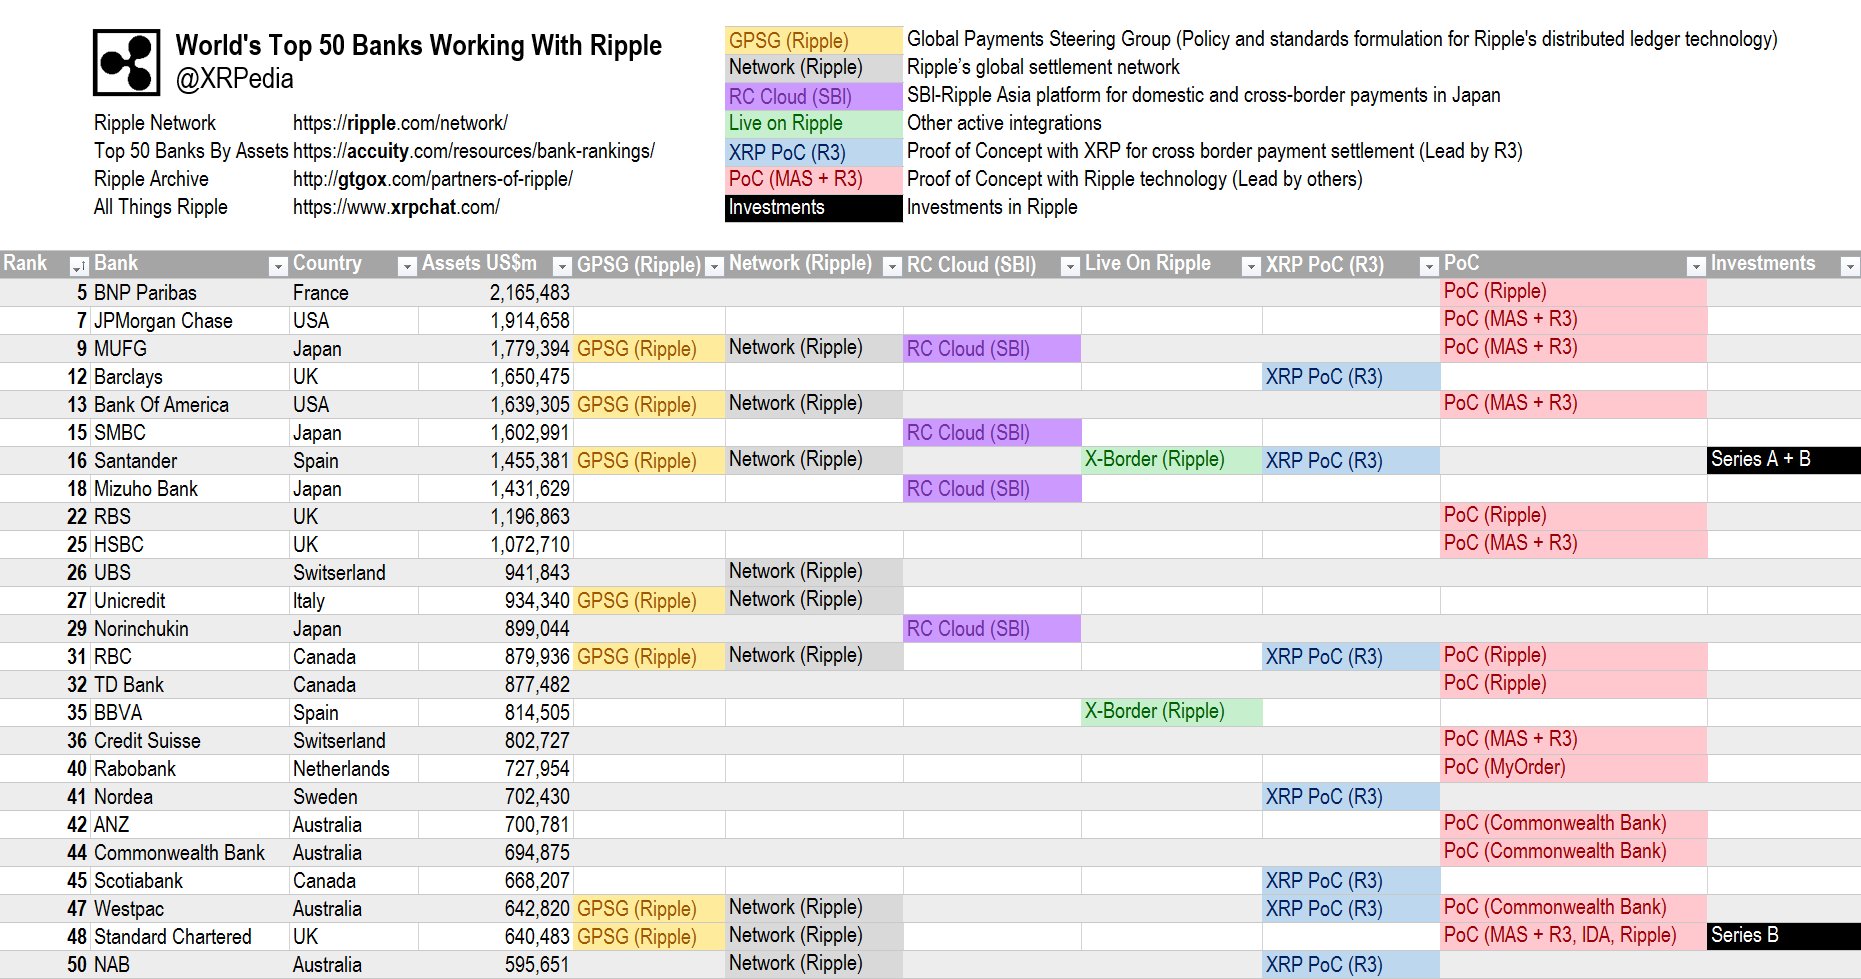Select the UBS Network (Ripple) cell

tap(813, 572)
